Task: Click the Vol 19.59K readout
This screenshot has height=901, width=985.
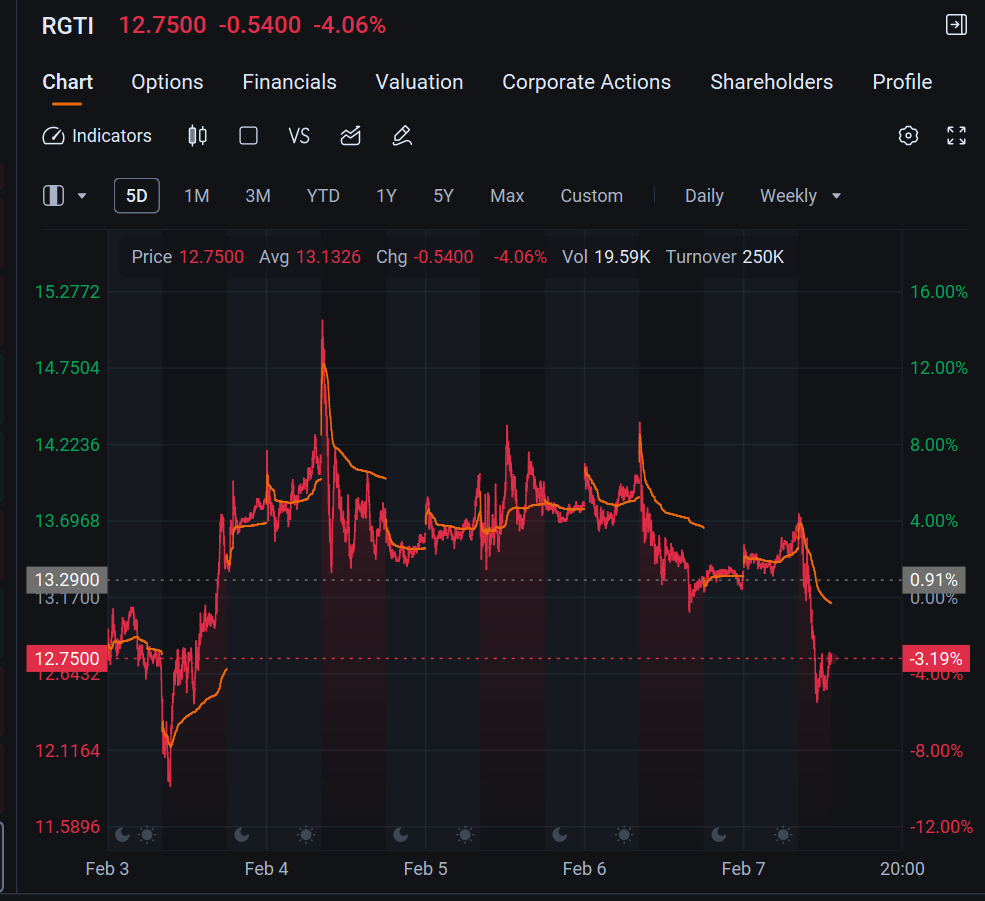Action: coord(606,257)
